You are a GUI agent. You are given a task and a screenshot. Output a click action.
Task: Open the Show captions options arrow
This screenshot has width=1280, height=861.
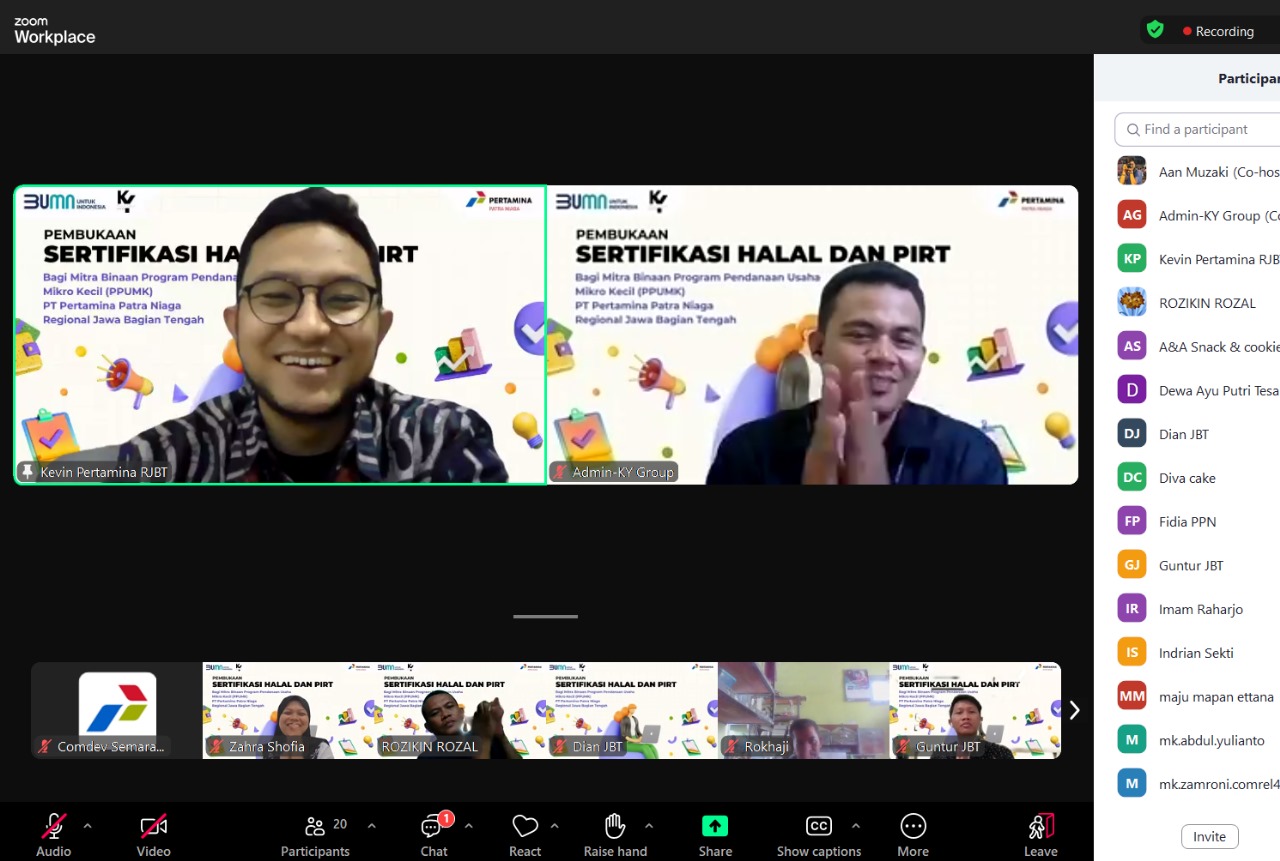coord(856,826)
